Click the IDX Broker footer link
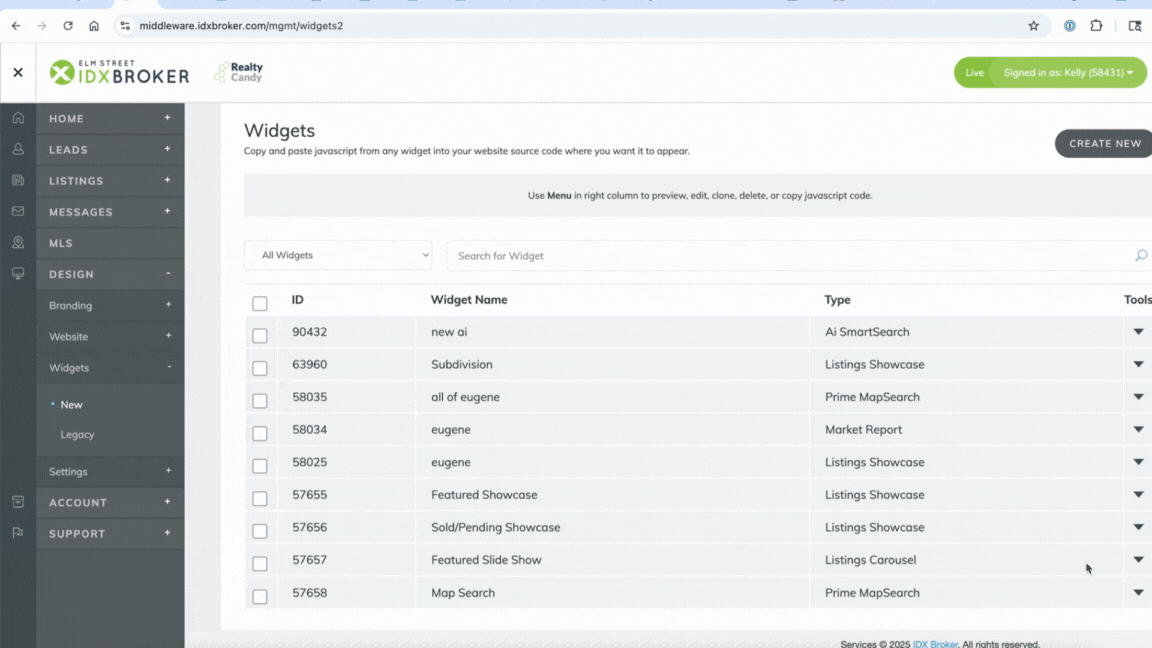 coord(935,644)
